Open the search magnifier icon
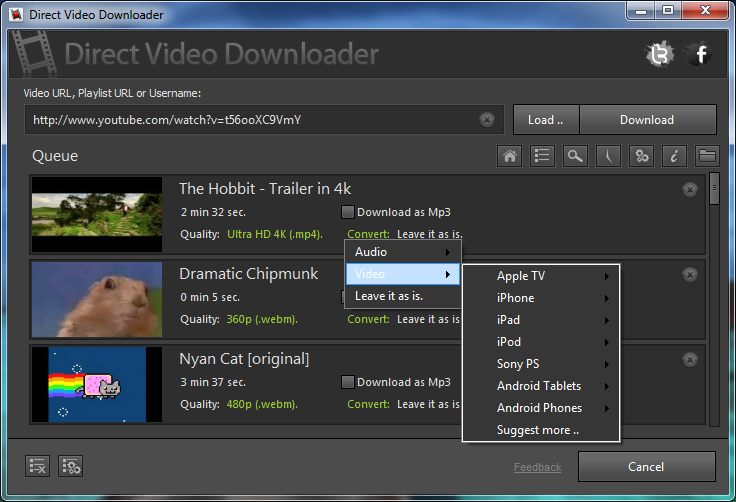This screenshot has width=736, height=502. point(575,156)
